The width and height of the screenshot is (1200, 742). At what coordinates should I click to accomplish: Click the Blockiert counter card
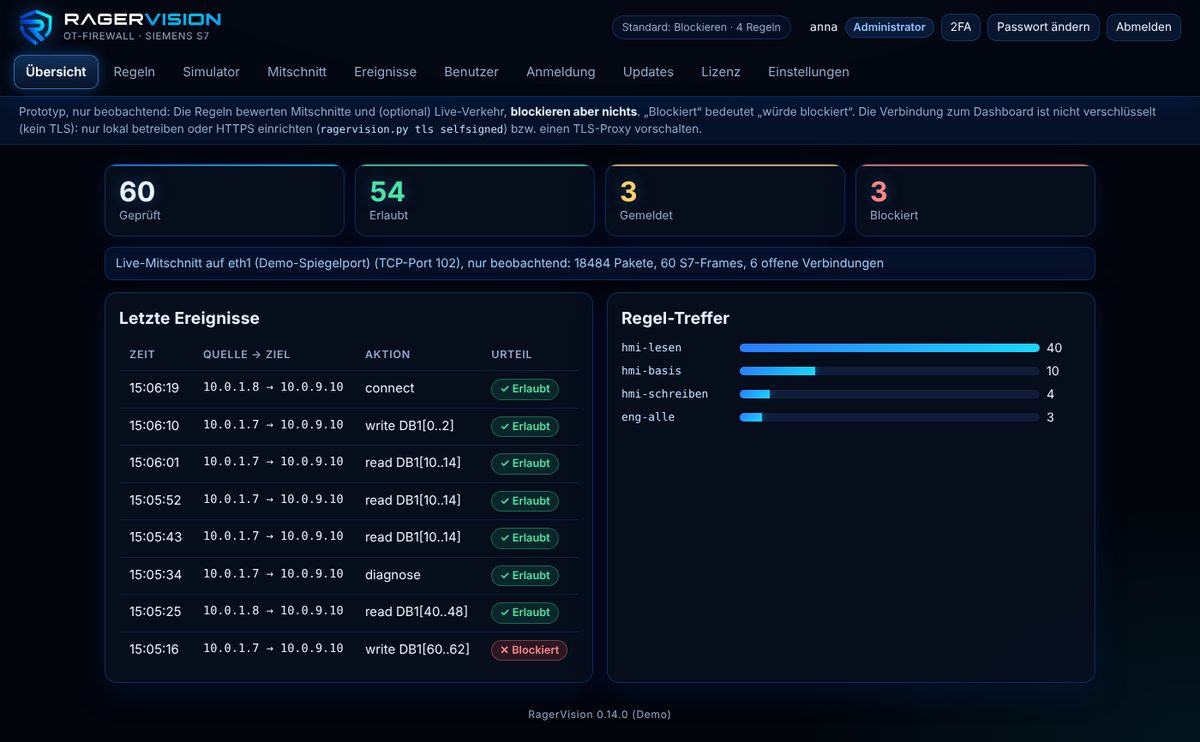975,200
